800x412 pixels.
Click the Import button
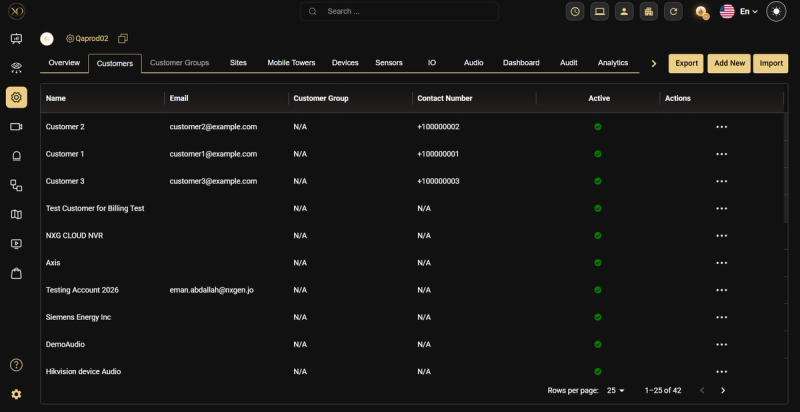[771, 63]
